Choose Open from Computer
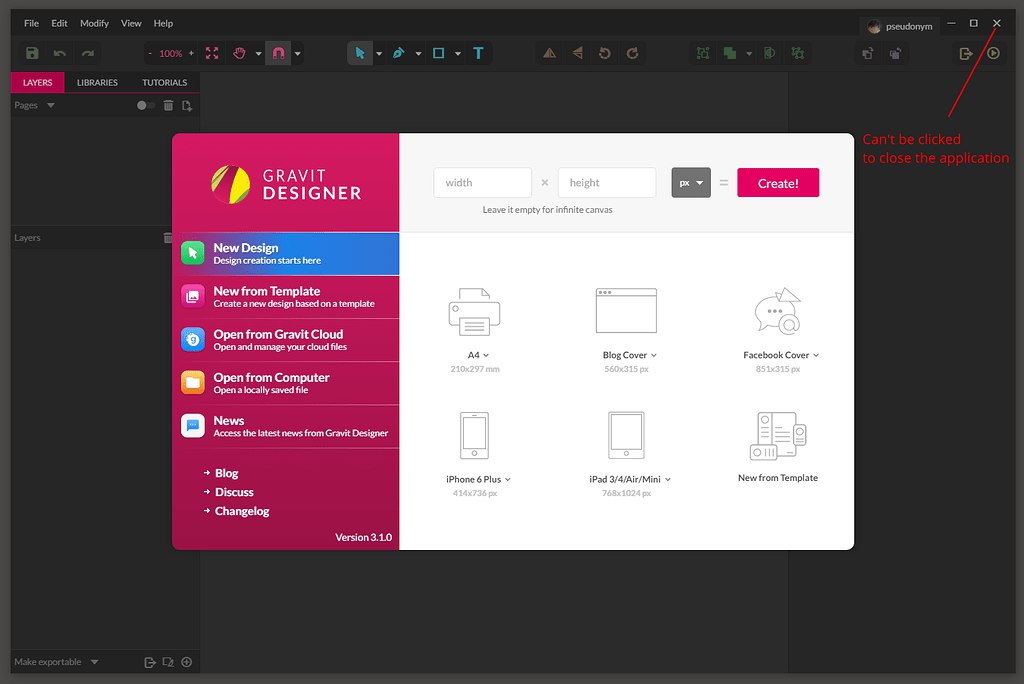 [x=286, y=383]
